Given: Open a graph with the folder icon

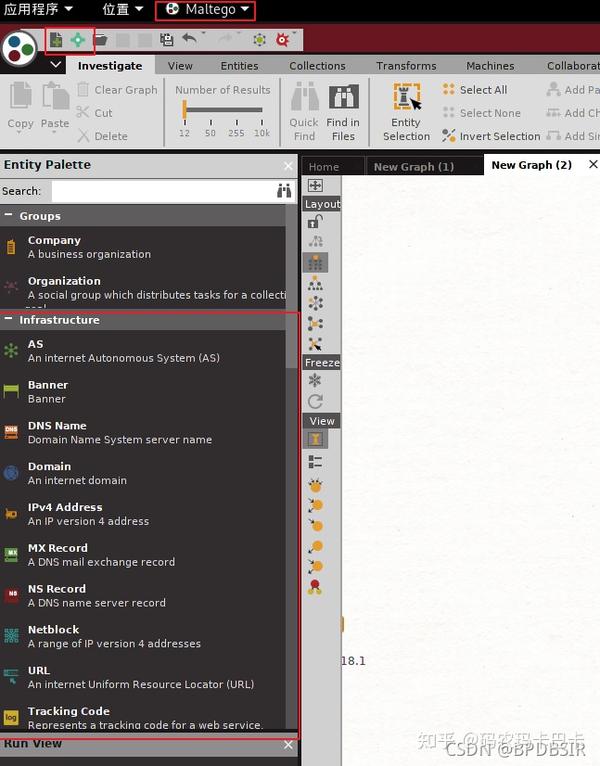Looking at the screenshot, I should [101, 40].
